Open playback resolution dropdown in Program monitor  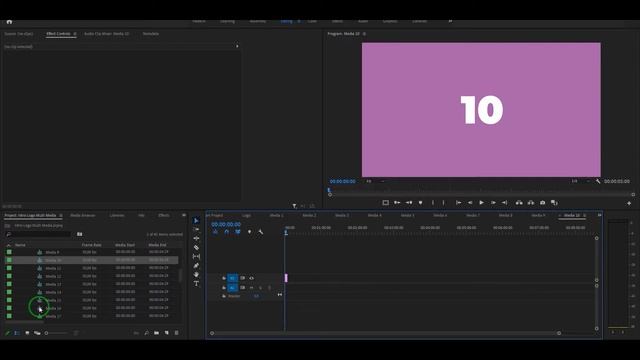[581, 181]
